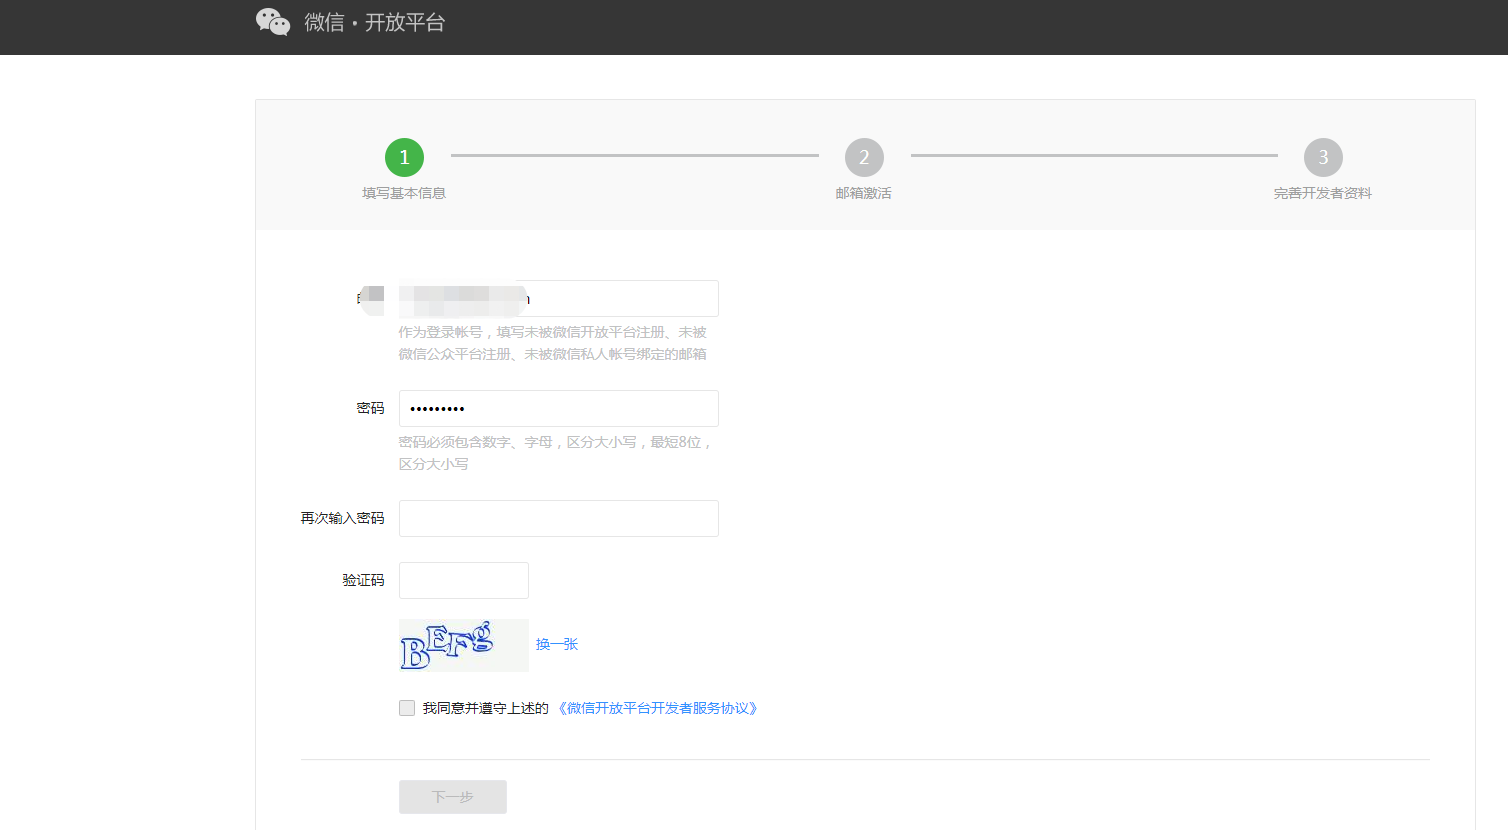This screenshot has height=830, width=1508.
Task: Select step 1 green circle
Action: click(404, 157)
